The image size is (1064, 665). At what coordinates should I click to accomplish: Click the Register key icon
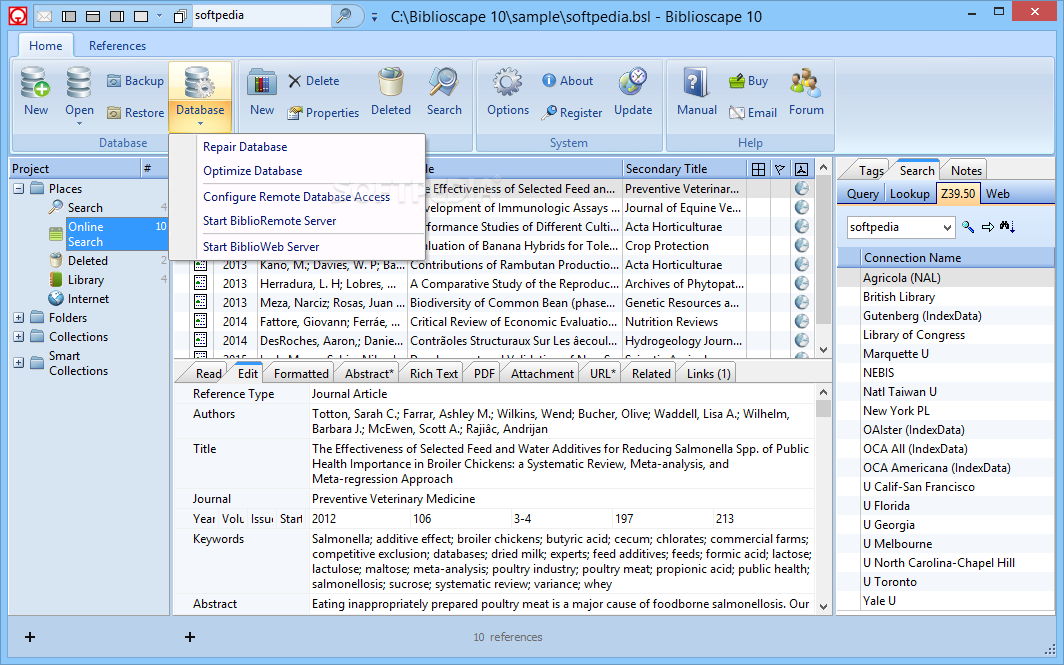pos(549,113)
